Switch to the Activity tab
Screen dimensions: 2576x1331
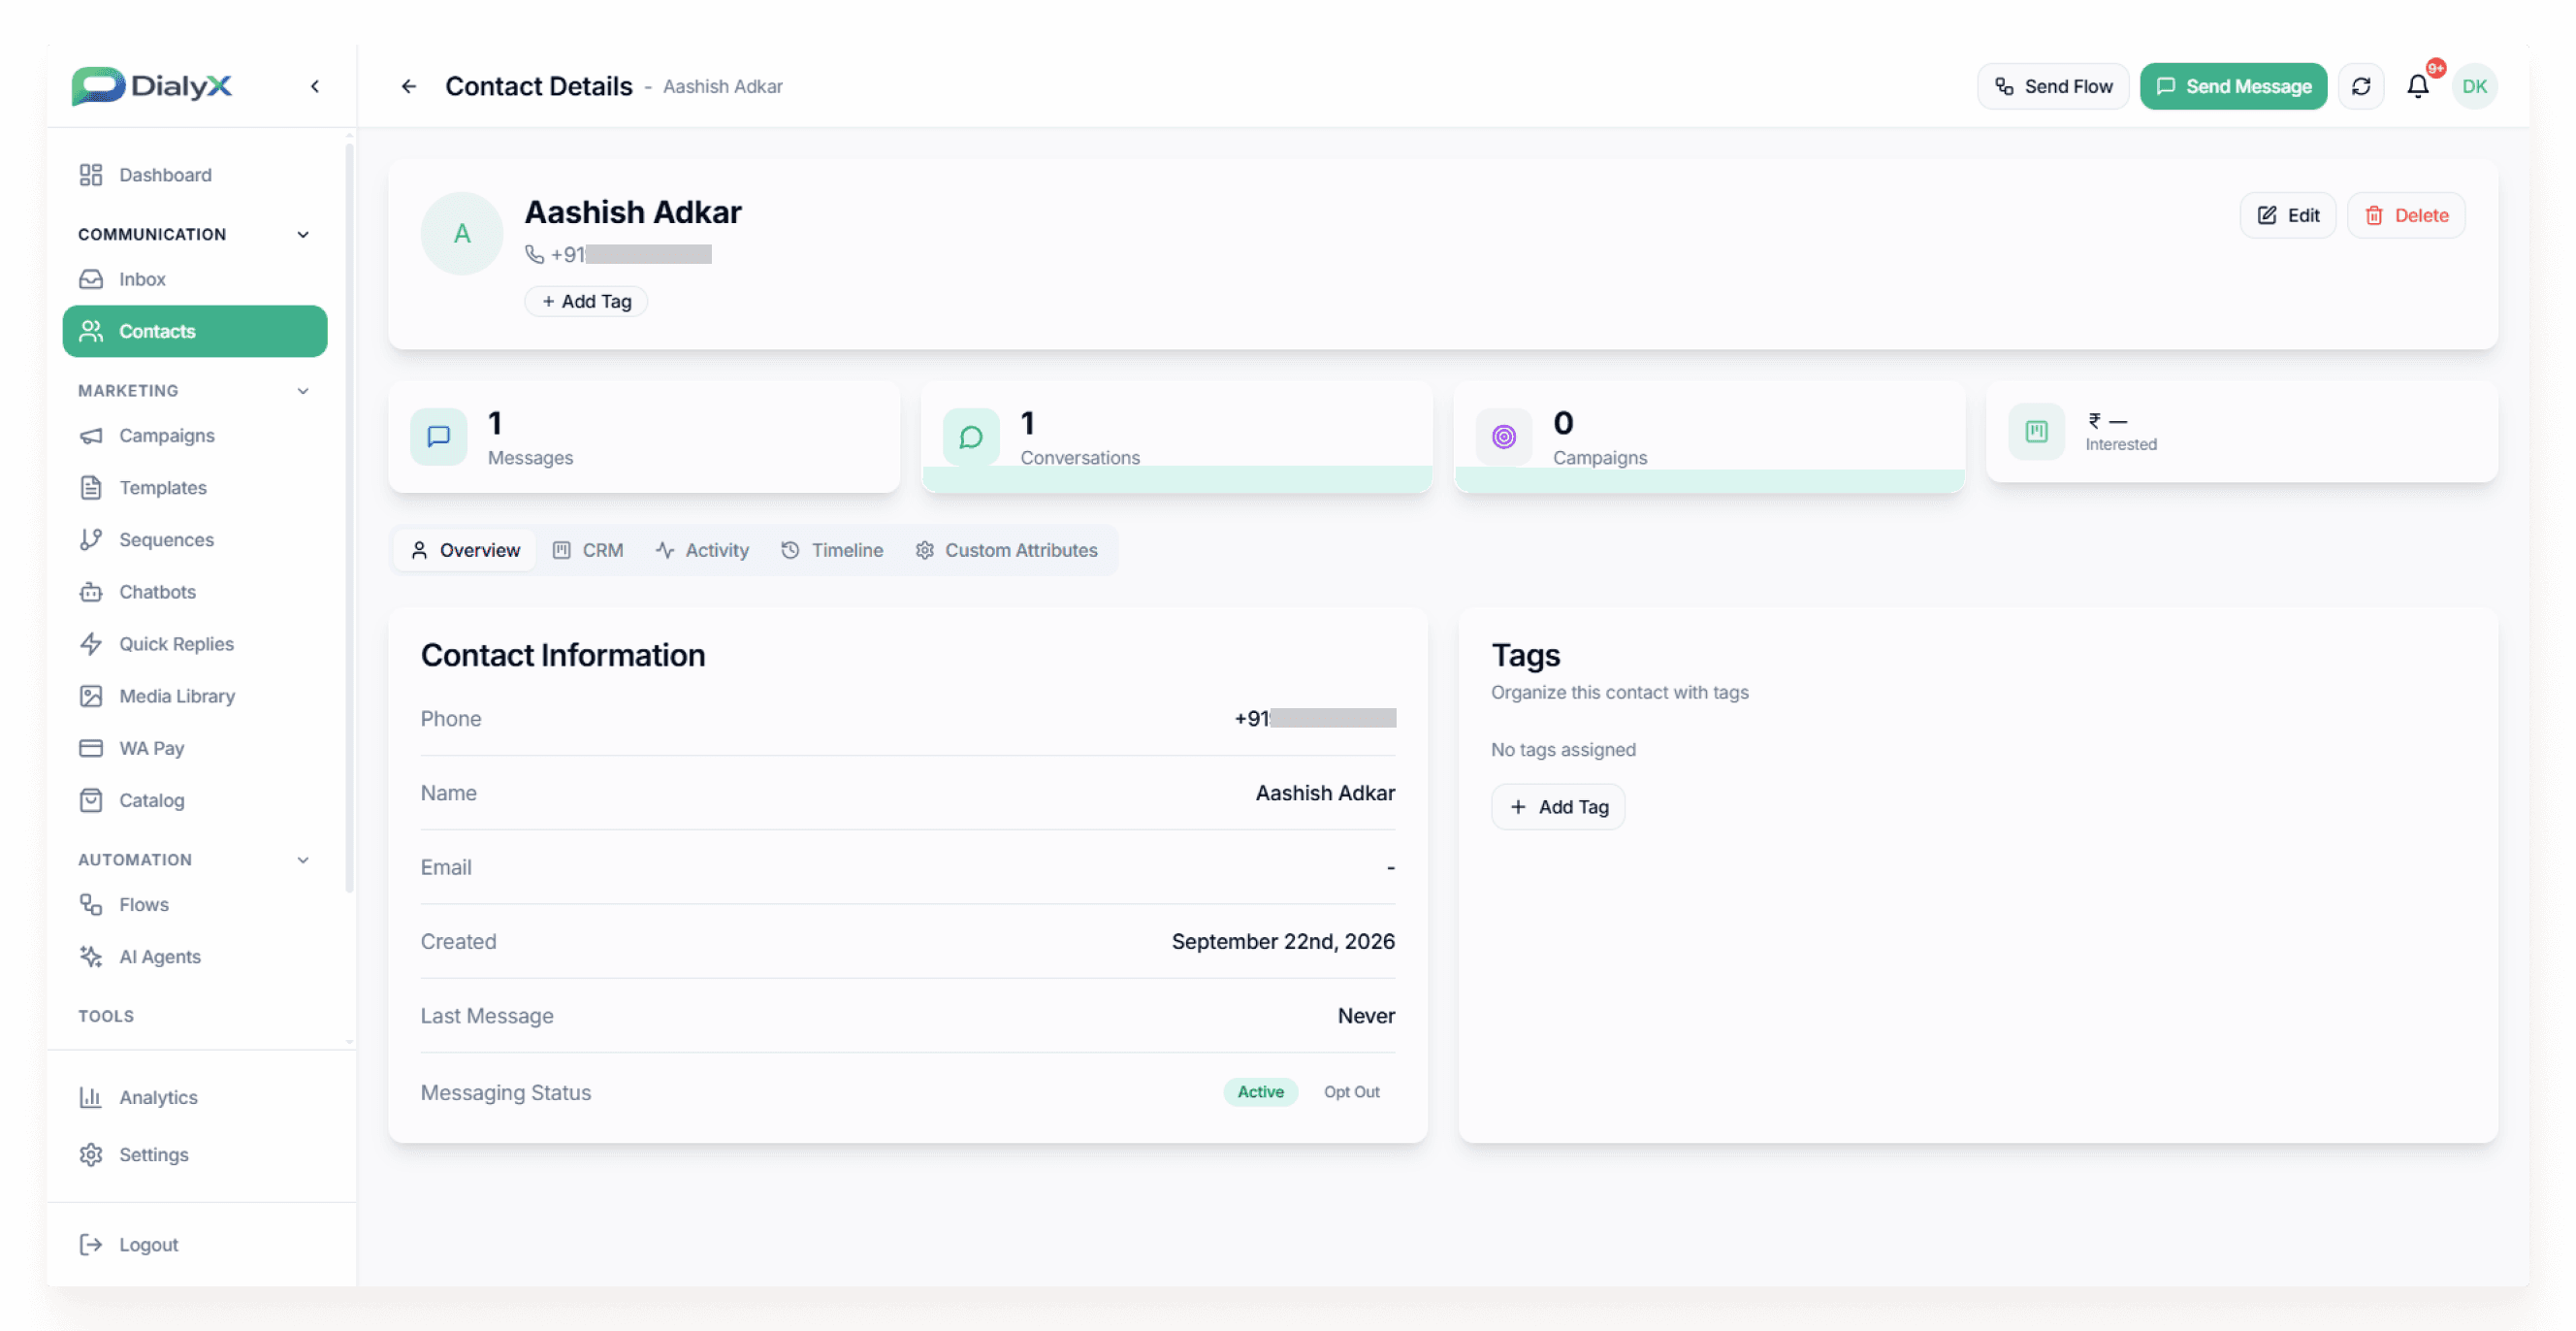coord(702,550)
